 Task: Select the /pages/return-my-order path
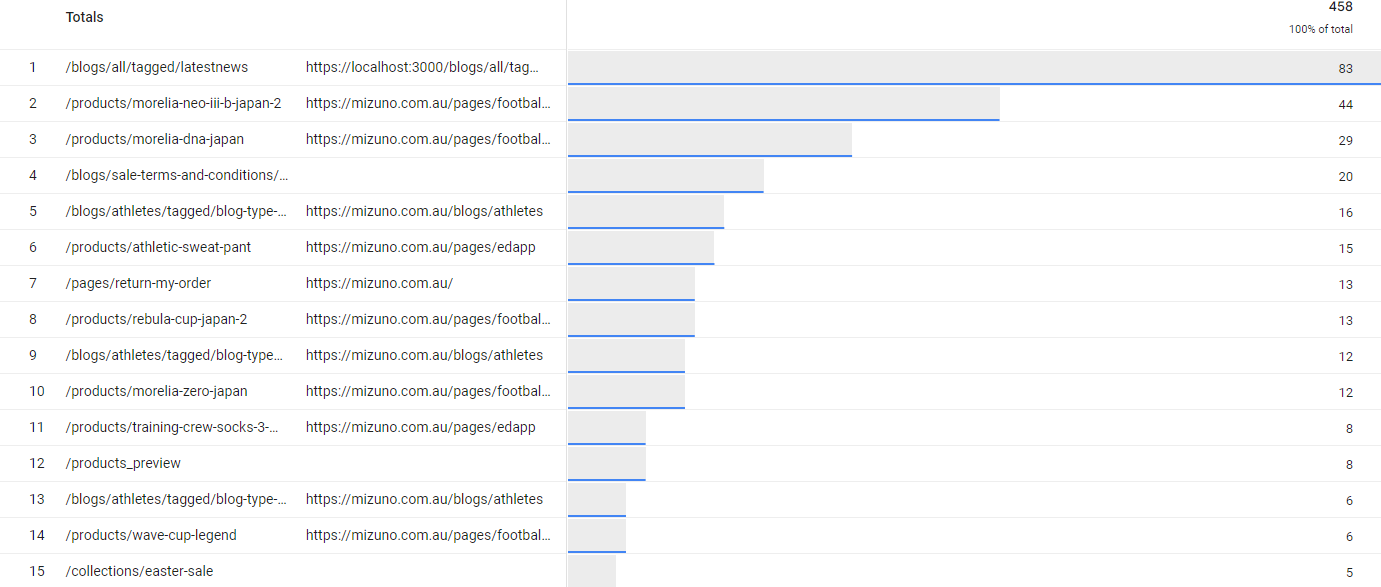coord(138,284)
